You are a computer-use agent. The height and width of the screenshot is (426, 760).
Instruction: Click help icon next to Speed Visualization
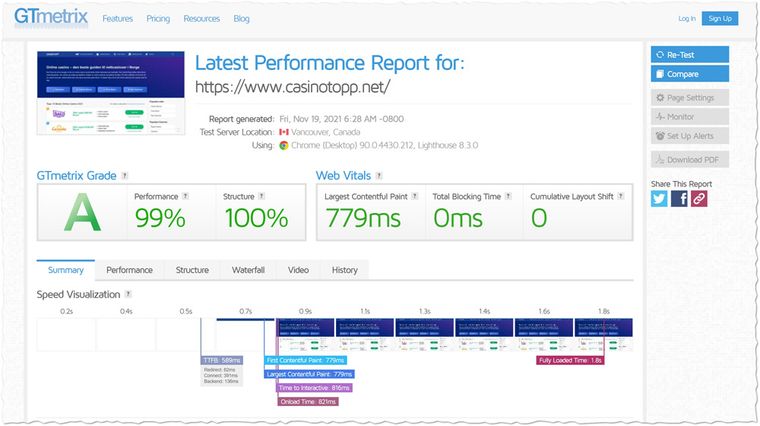tap(128, 294)
